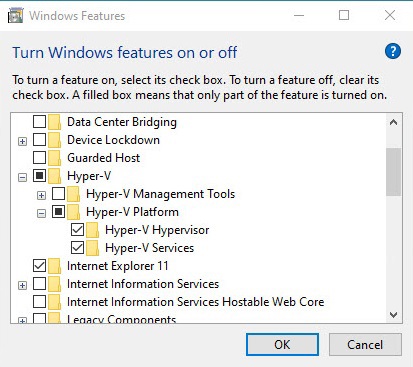
Task: Click the Internet Information Services folder icon
Action: (x=55, y=284)
